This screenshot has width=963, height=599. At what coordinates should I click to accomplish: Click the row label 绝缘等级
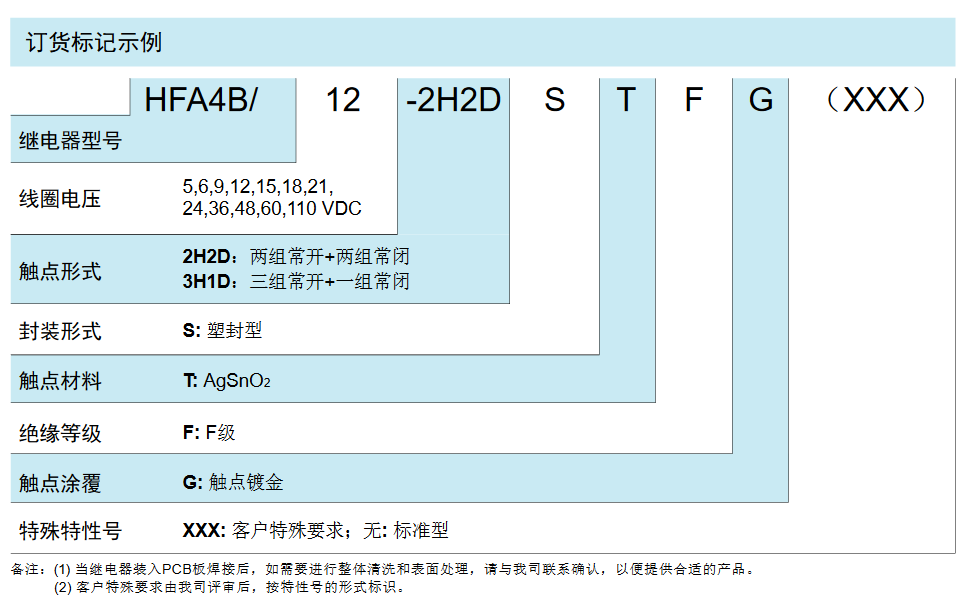click(60, 433)
